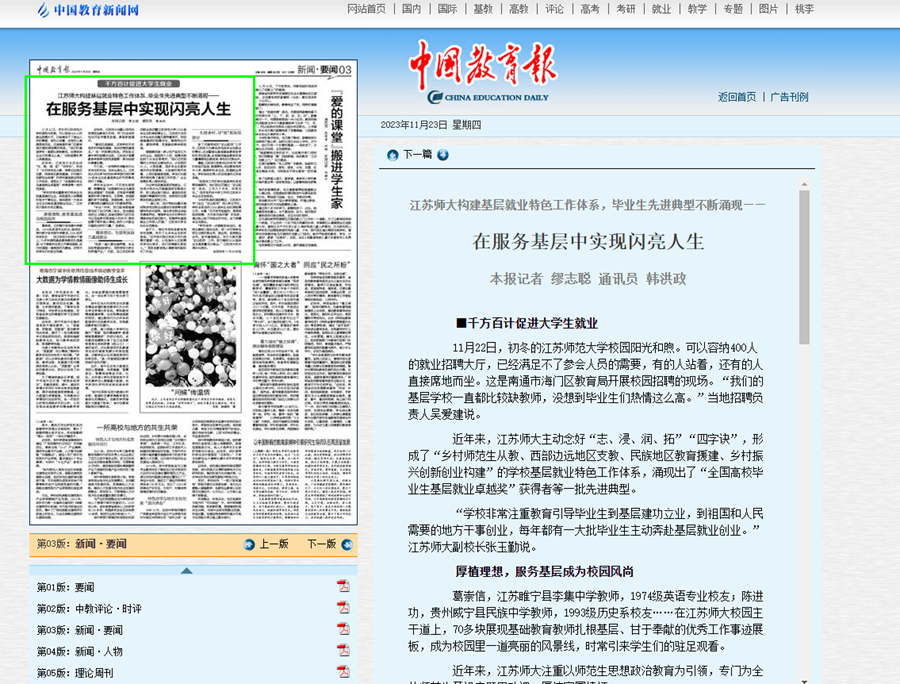900x684 pixels.
Task: Open PDF icon for 第02版 中教评论·时评
Action: [x=343, y=608]
